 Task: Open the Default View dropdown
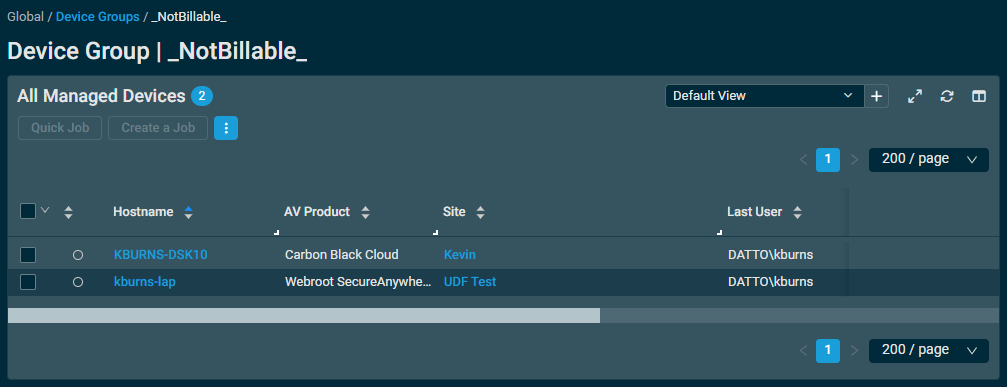(x=764, y=96)
